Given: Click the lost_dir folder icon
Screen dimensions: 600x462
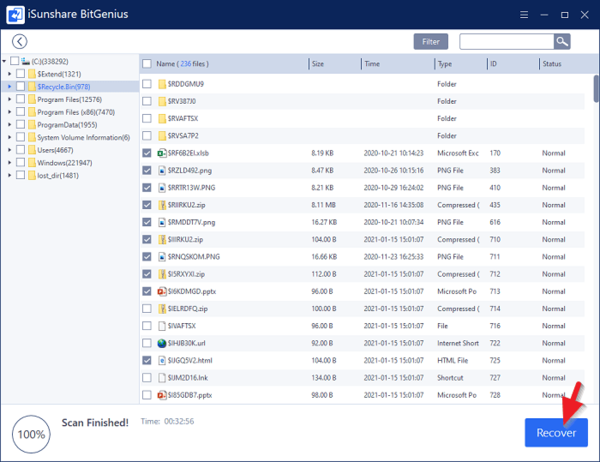Looking at the screenshot, I should (x=32, y=175).
